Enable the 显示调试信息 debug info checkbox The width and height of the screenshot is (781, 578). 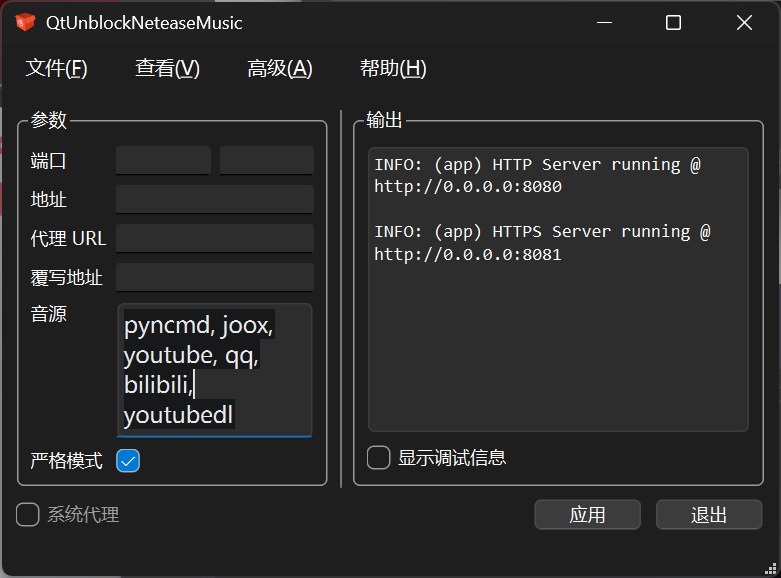[379, 457]
